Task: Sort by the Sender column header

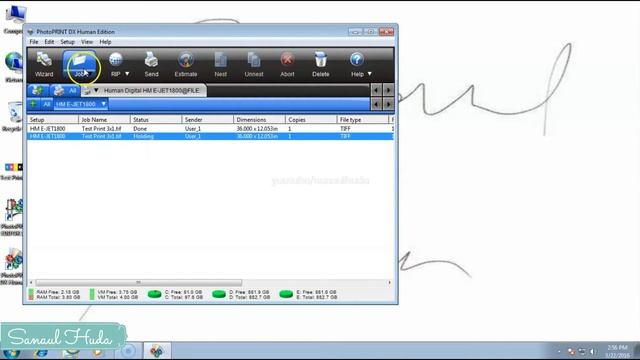Action: pyautogui.click(x=208, y=120)
